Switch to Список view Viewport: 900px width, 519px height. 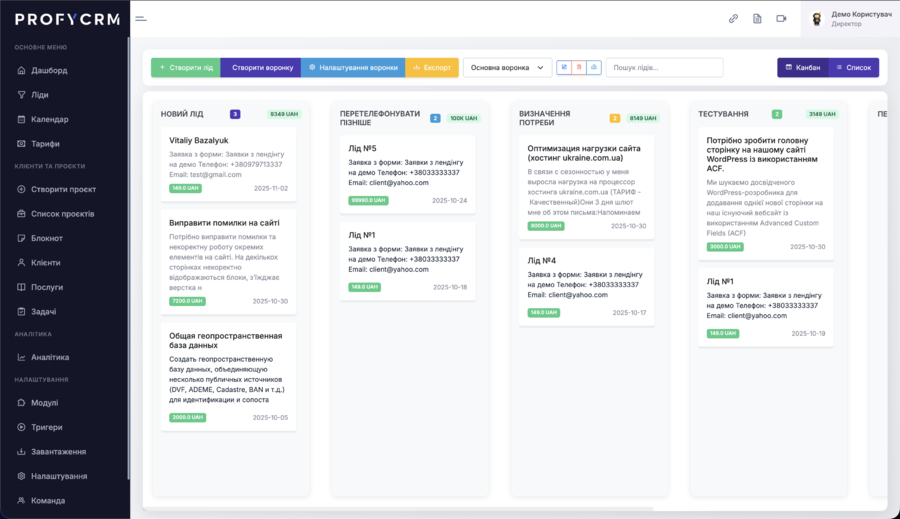853,67
